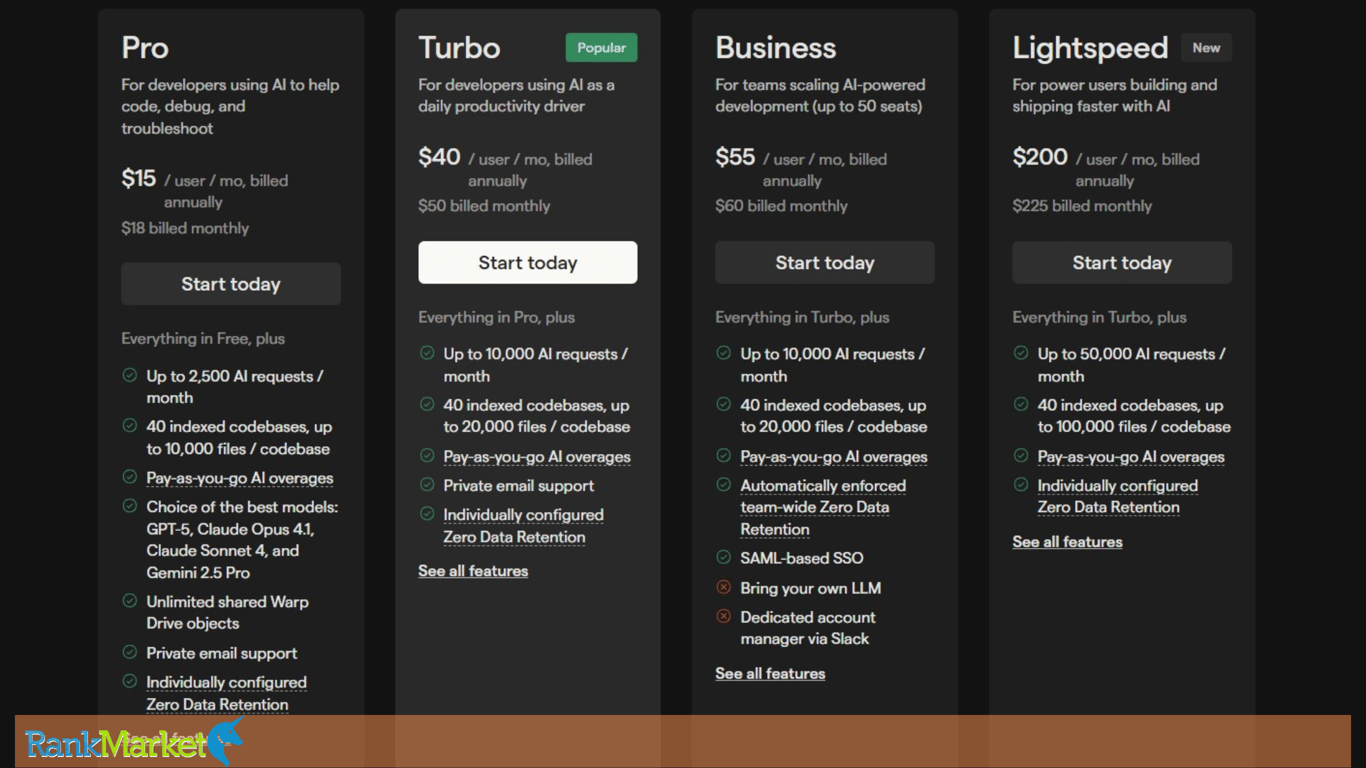The height and width of the screenshot is (768, 1366).
Task: Click check icon beside SAML-based SSO
Action: tap(724, 557)
